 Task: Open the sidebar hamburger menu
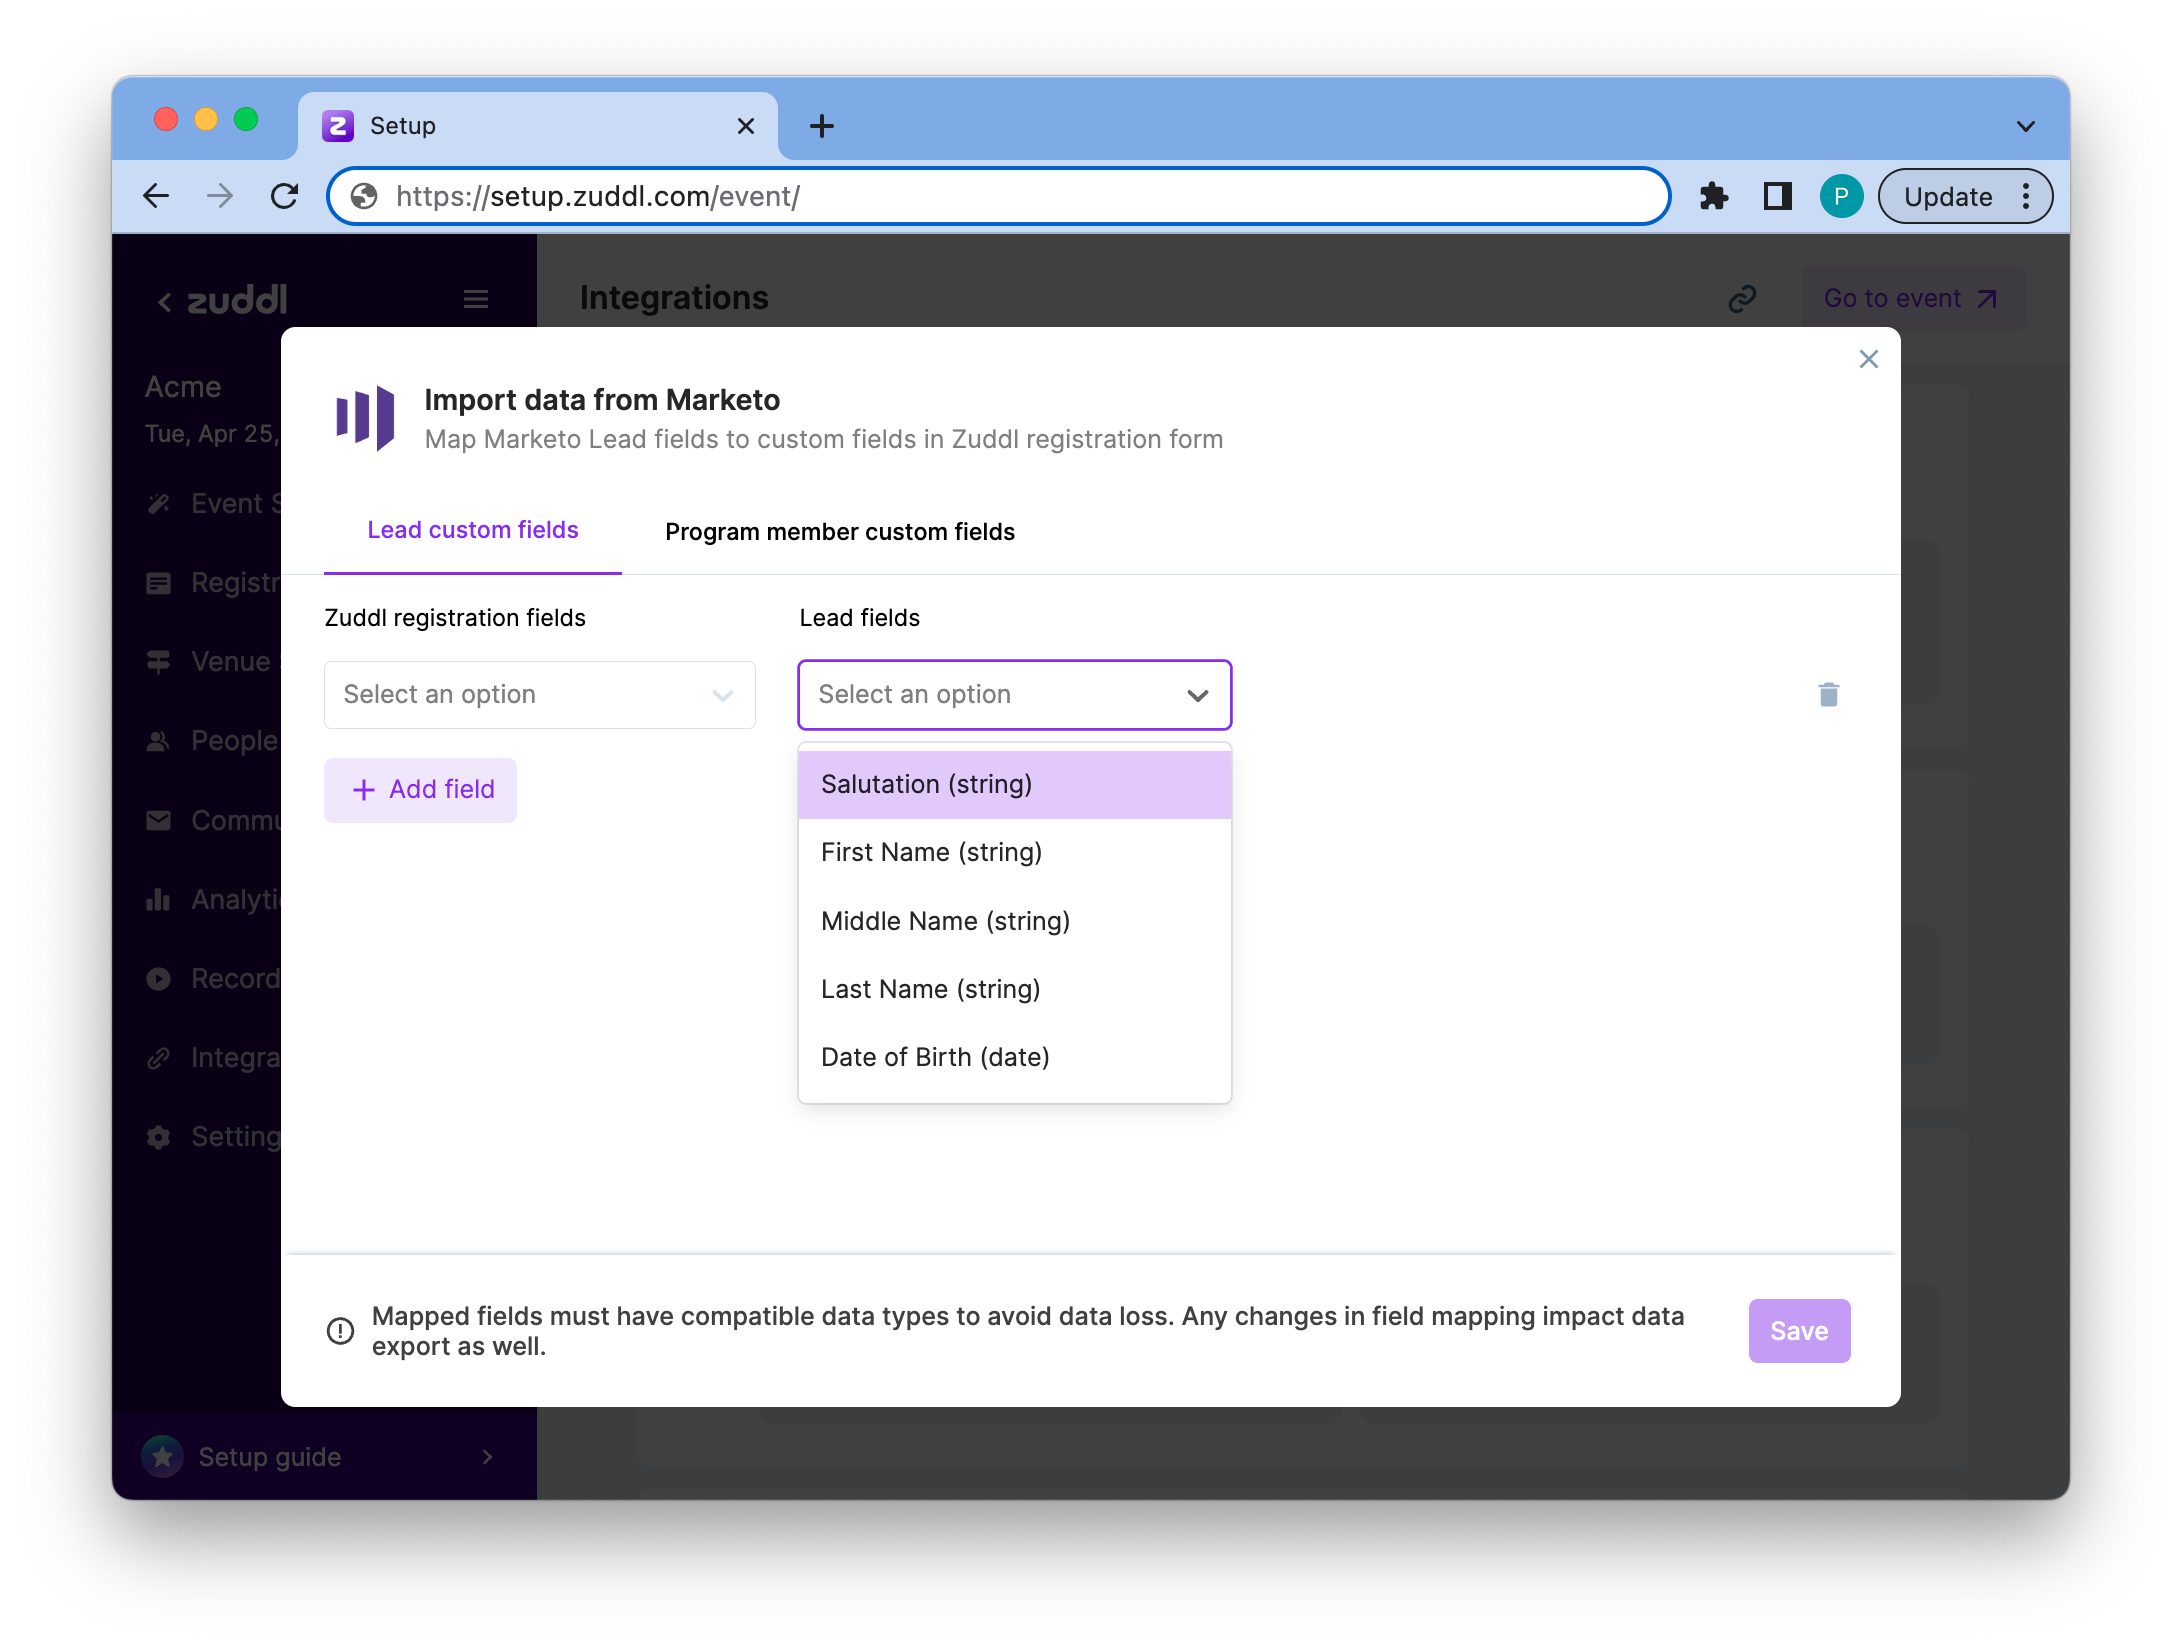click(x=475, y=298)
